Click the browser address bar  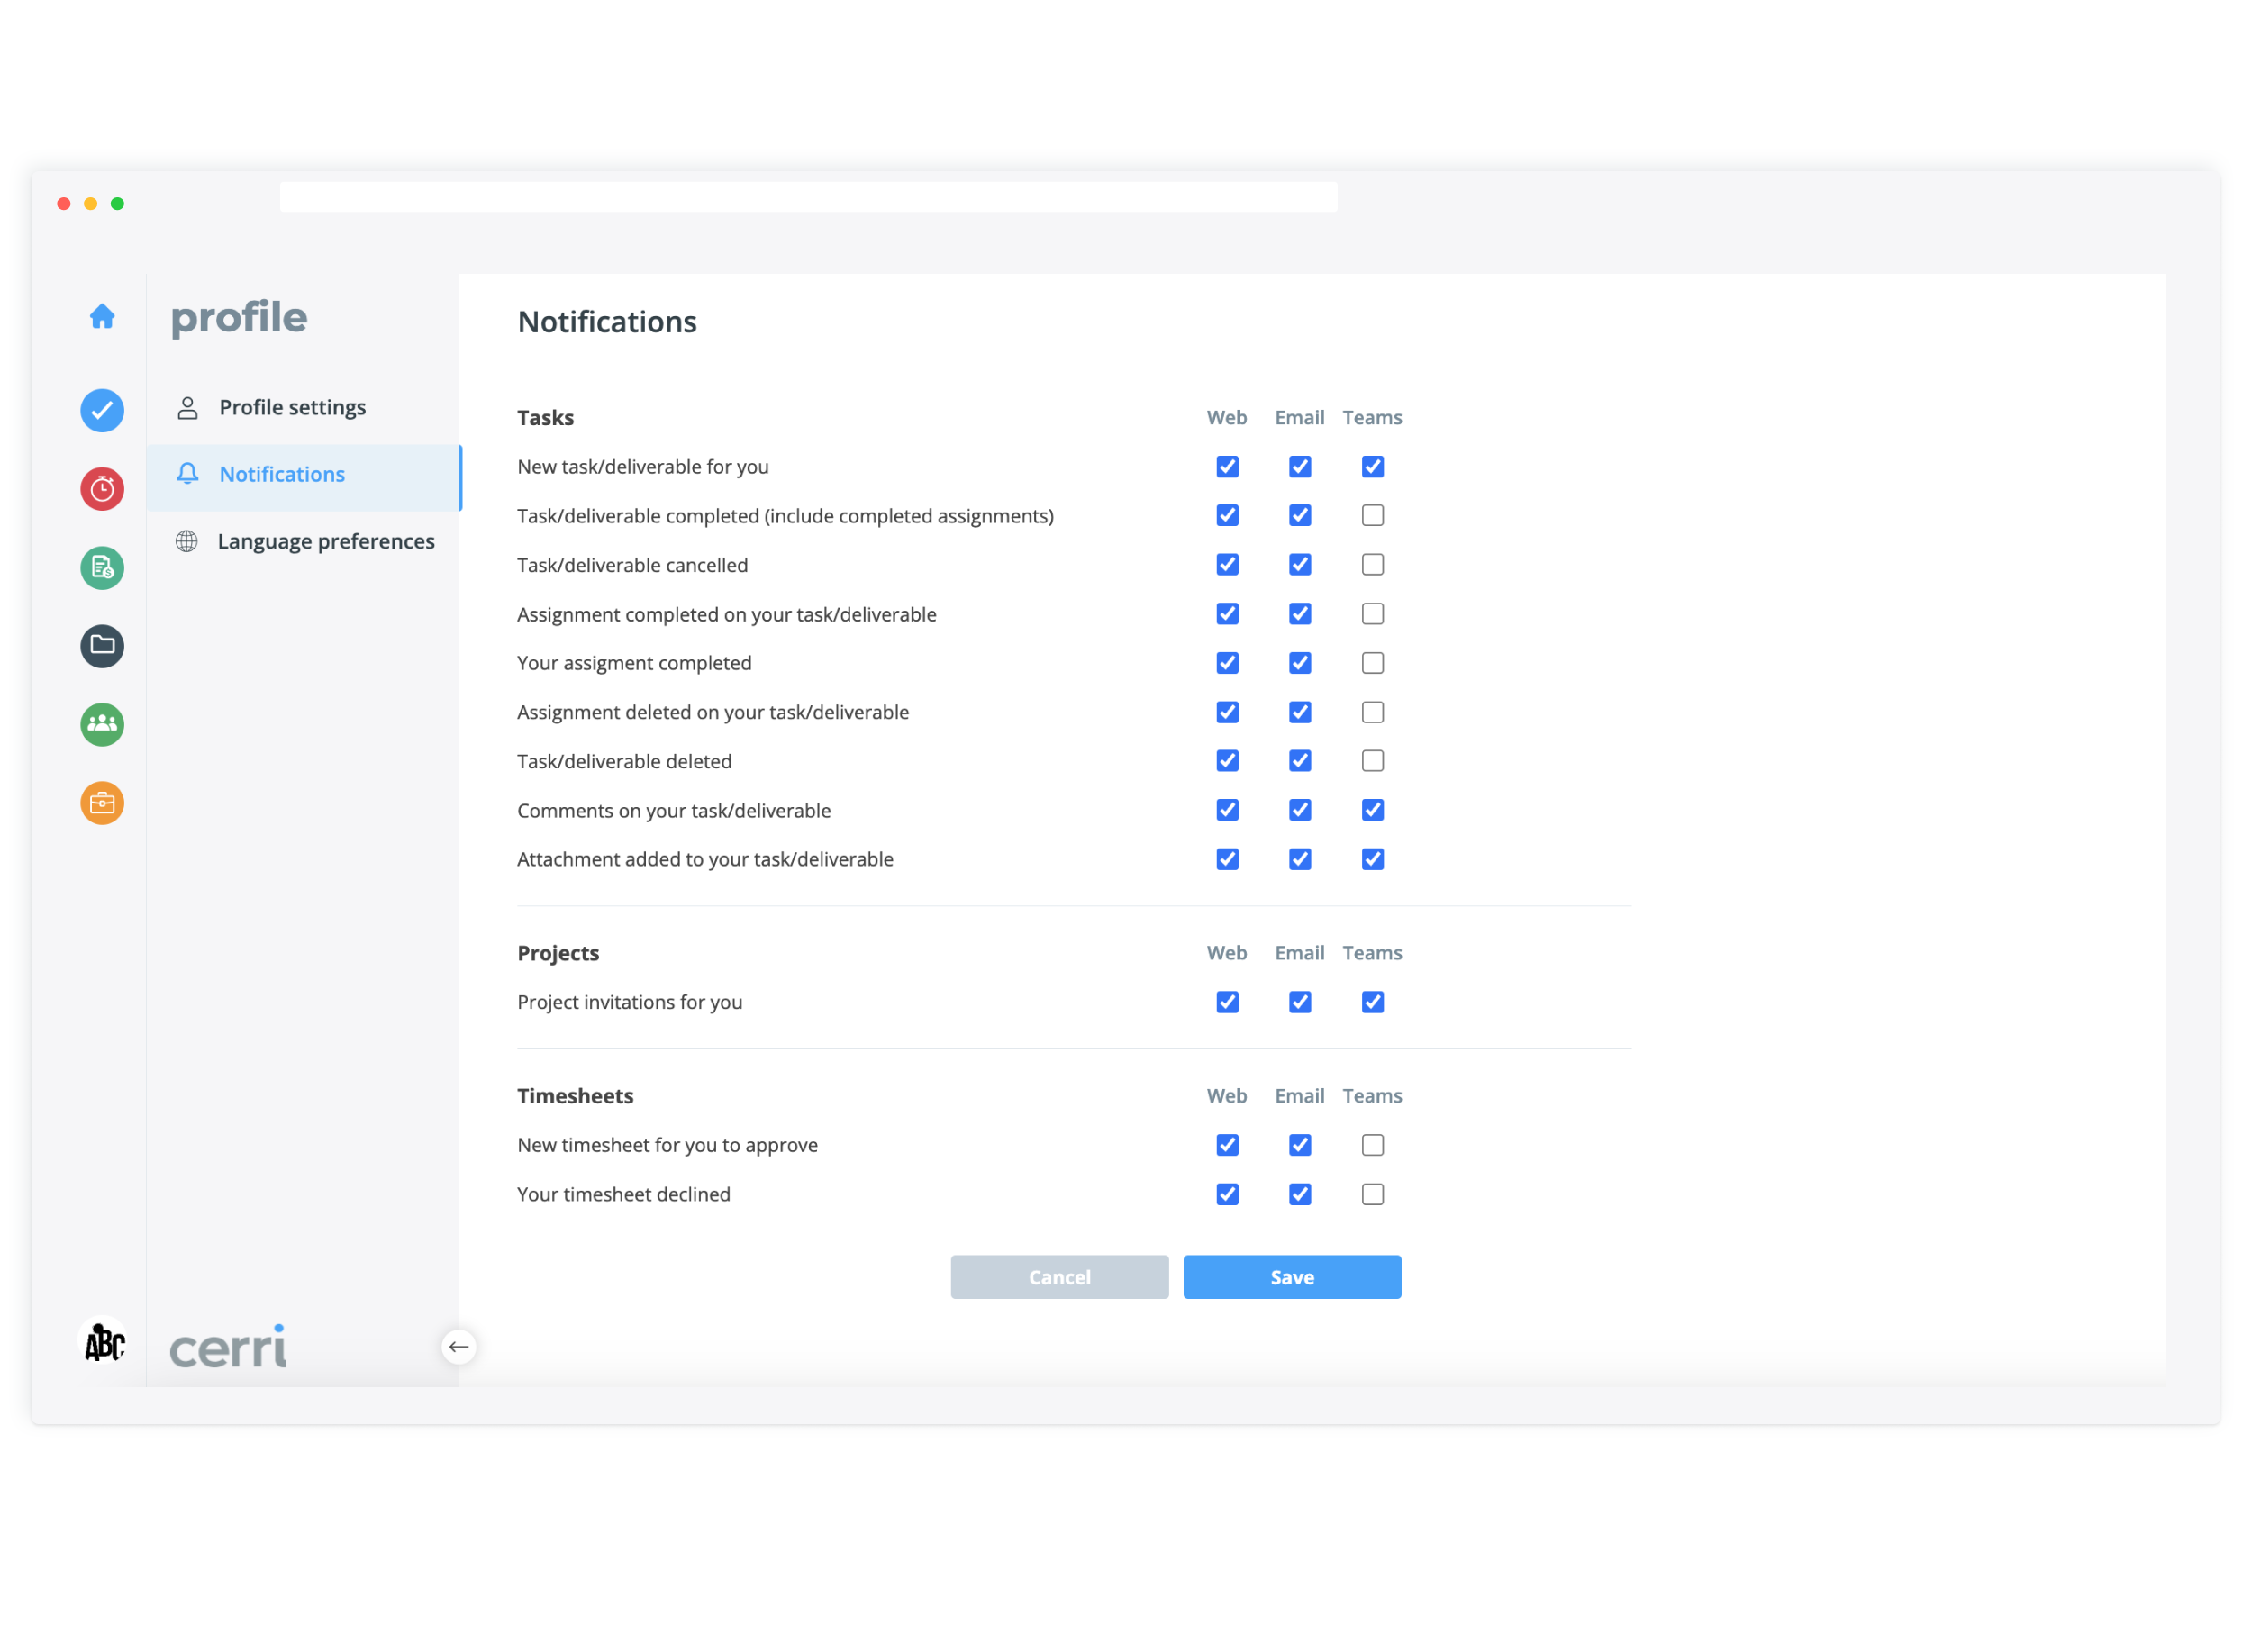tap(808, 197)
